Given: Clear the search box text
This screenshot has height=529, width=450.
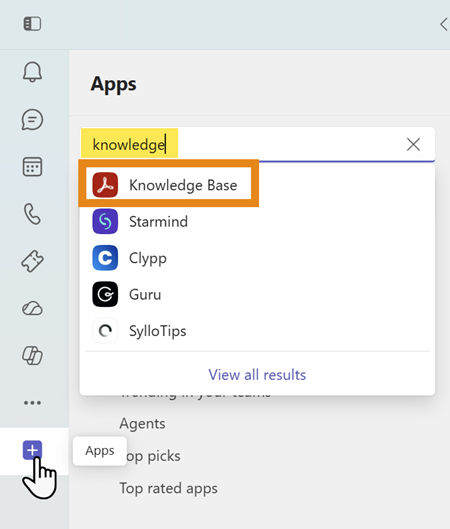Looking at the screenshot, I should [x=413, y=144].
